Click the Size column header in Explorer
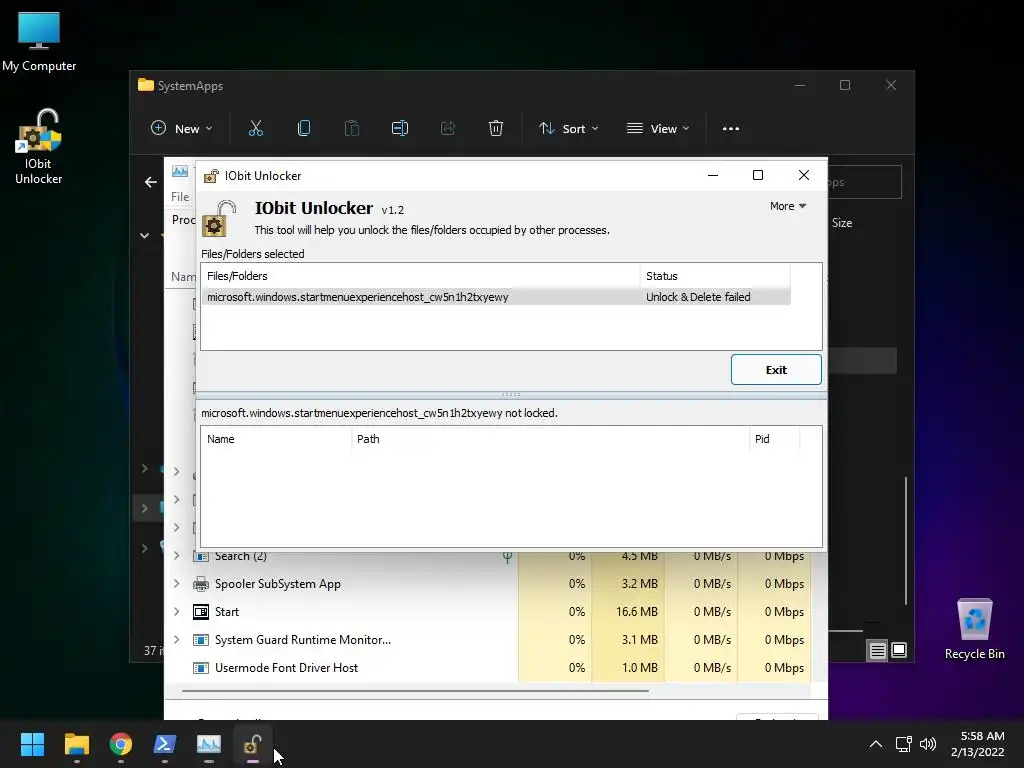This screenshot has width=1024, height=768. point(842,223)
